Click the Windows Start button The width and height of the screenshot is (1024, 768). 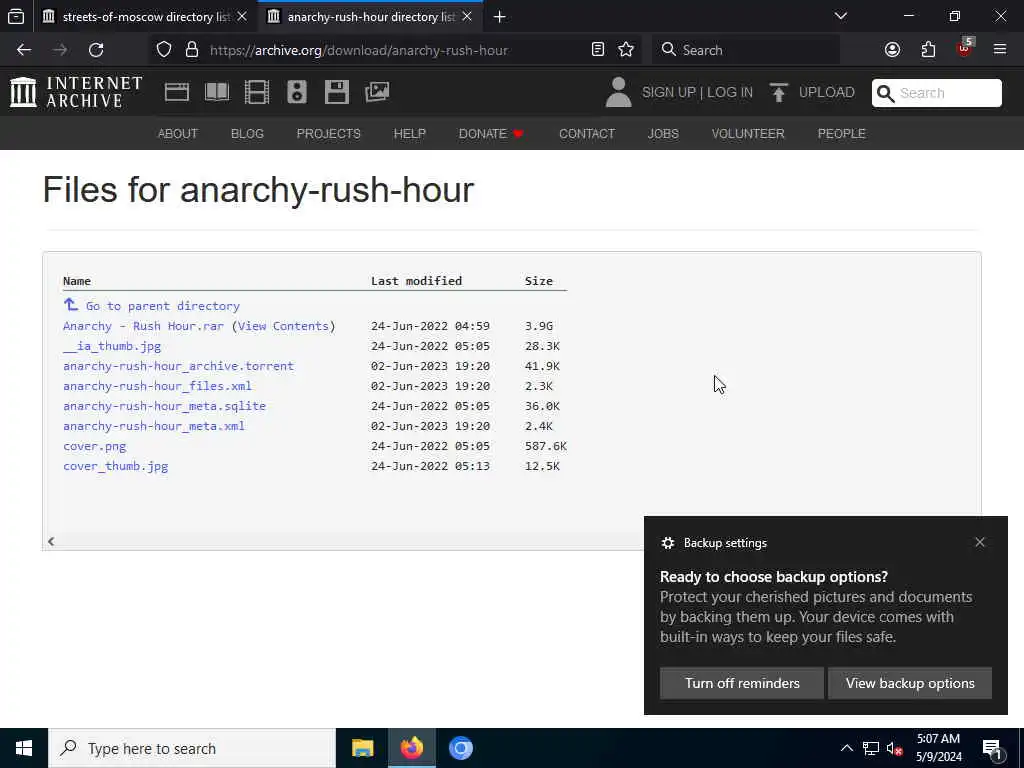[24, 748]
